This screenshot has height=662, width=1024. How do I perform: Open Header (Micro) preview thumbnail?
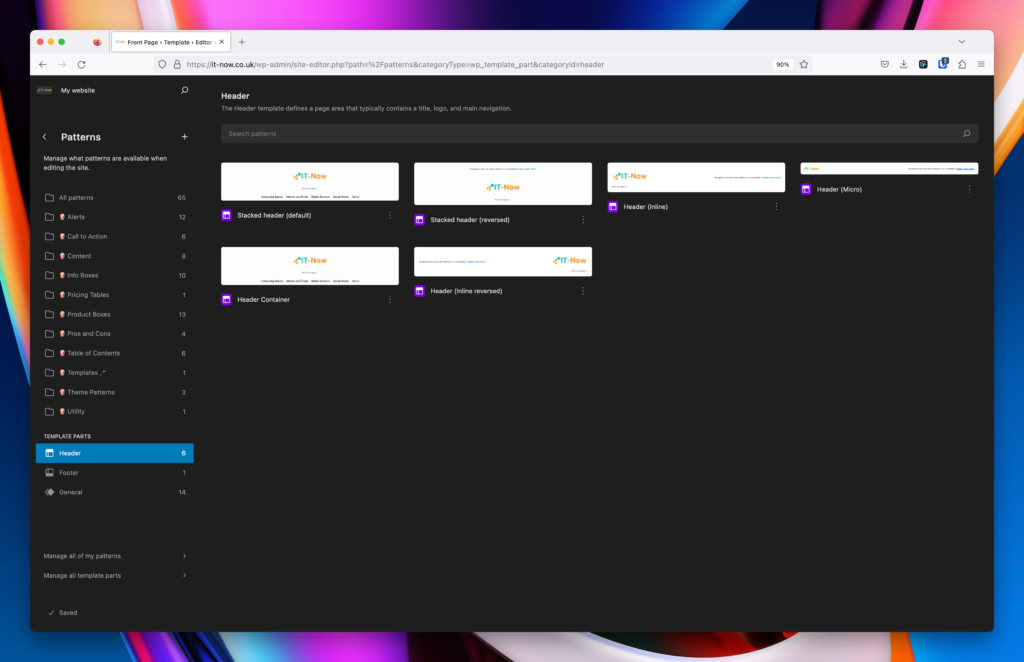pos(889,168)
